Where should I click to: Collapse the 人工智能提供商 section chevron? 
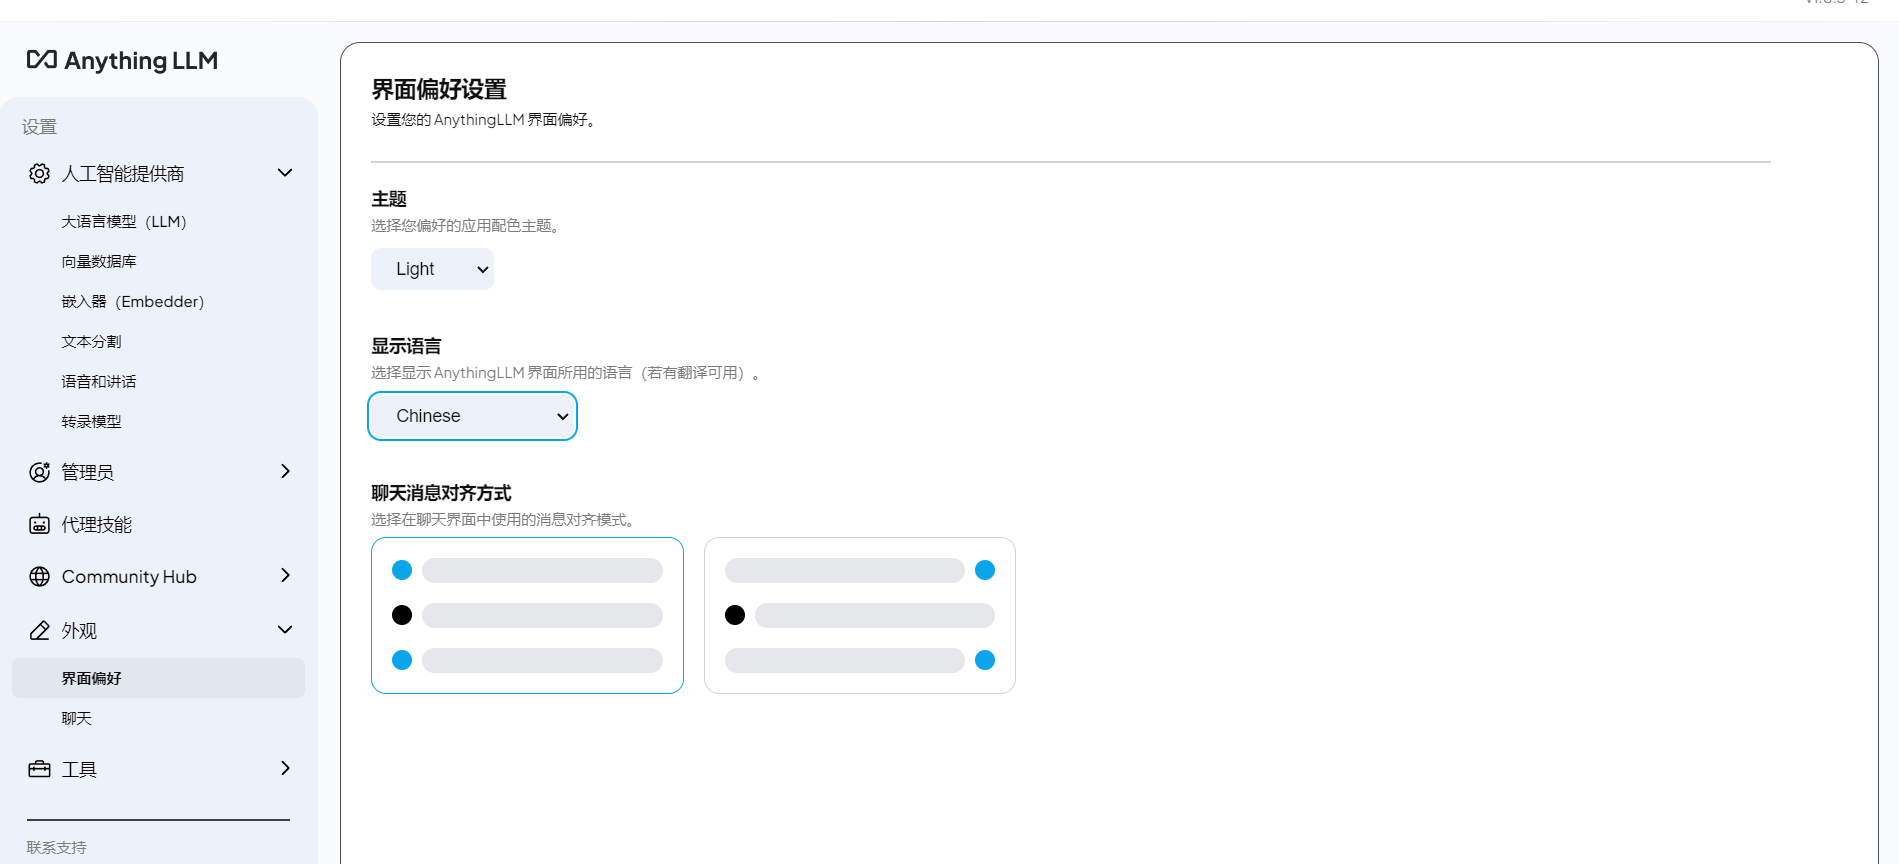tap(285, 173)
